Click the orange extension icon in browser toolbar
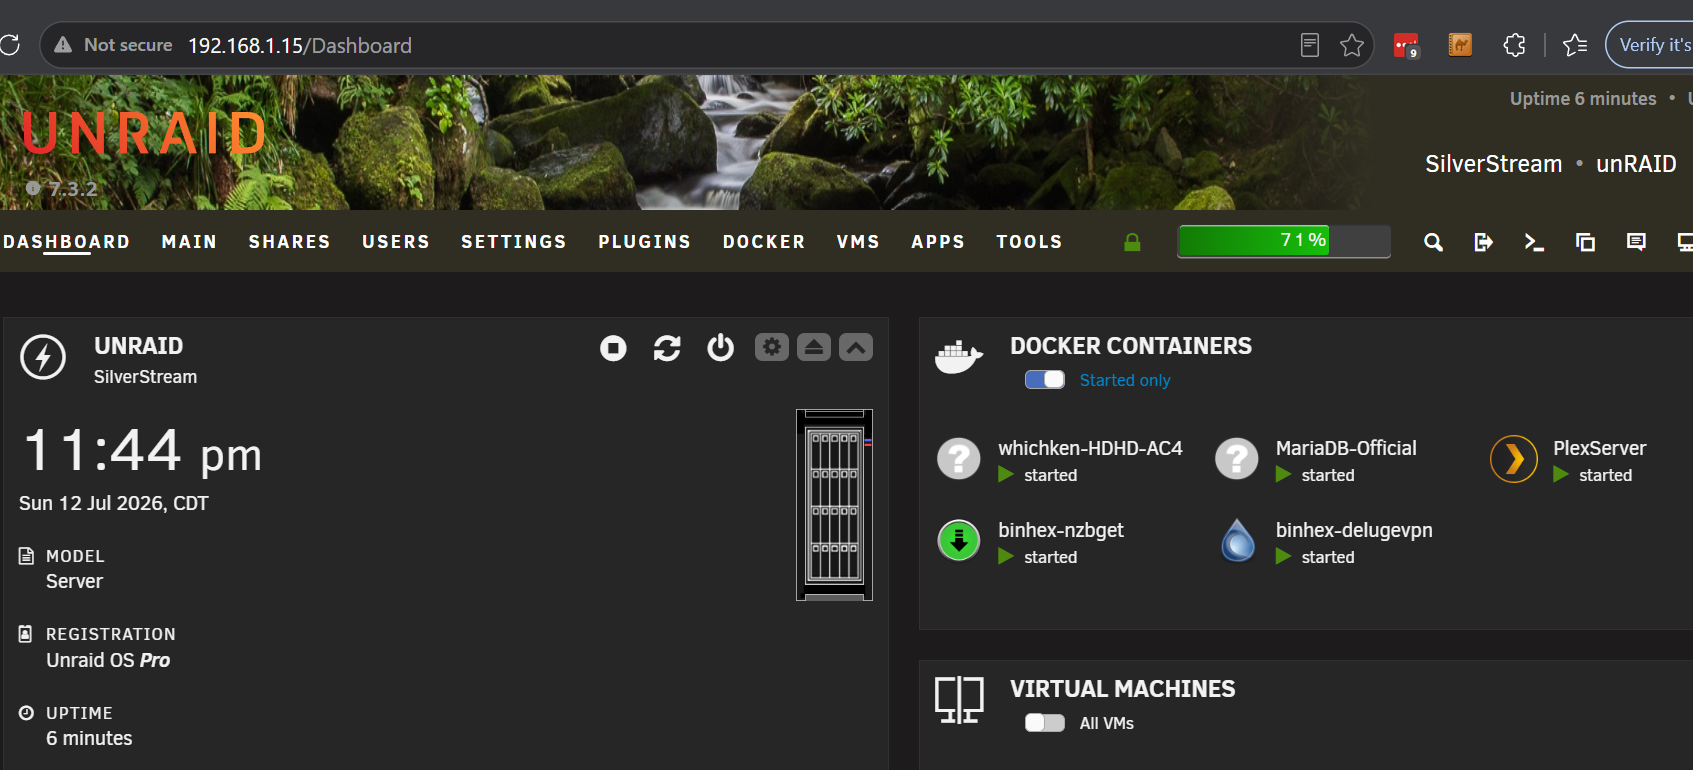 1460,45
